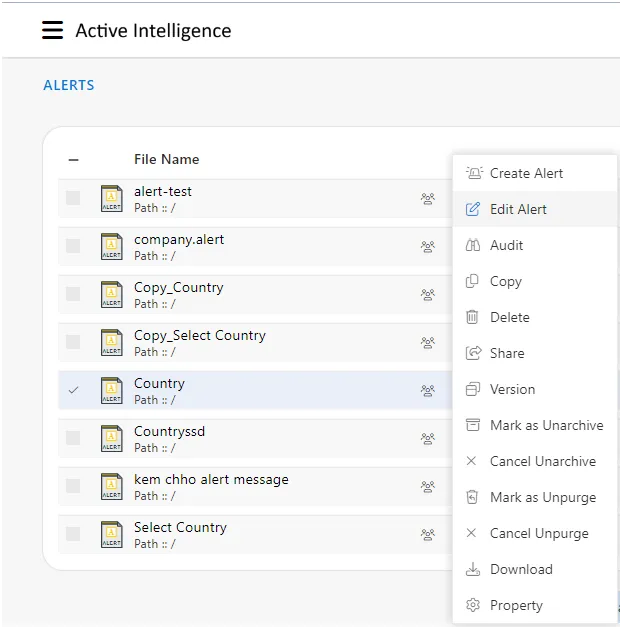This screenshot has height=629, width=622.
Task: Choose Cancel Unarchive menu entry
Action: click(535, 461)
